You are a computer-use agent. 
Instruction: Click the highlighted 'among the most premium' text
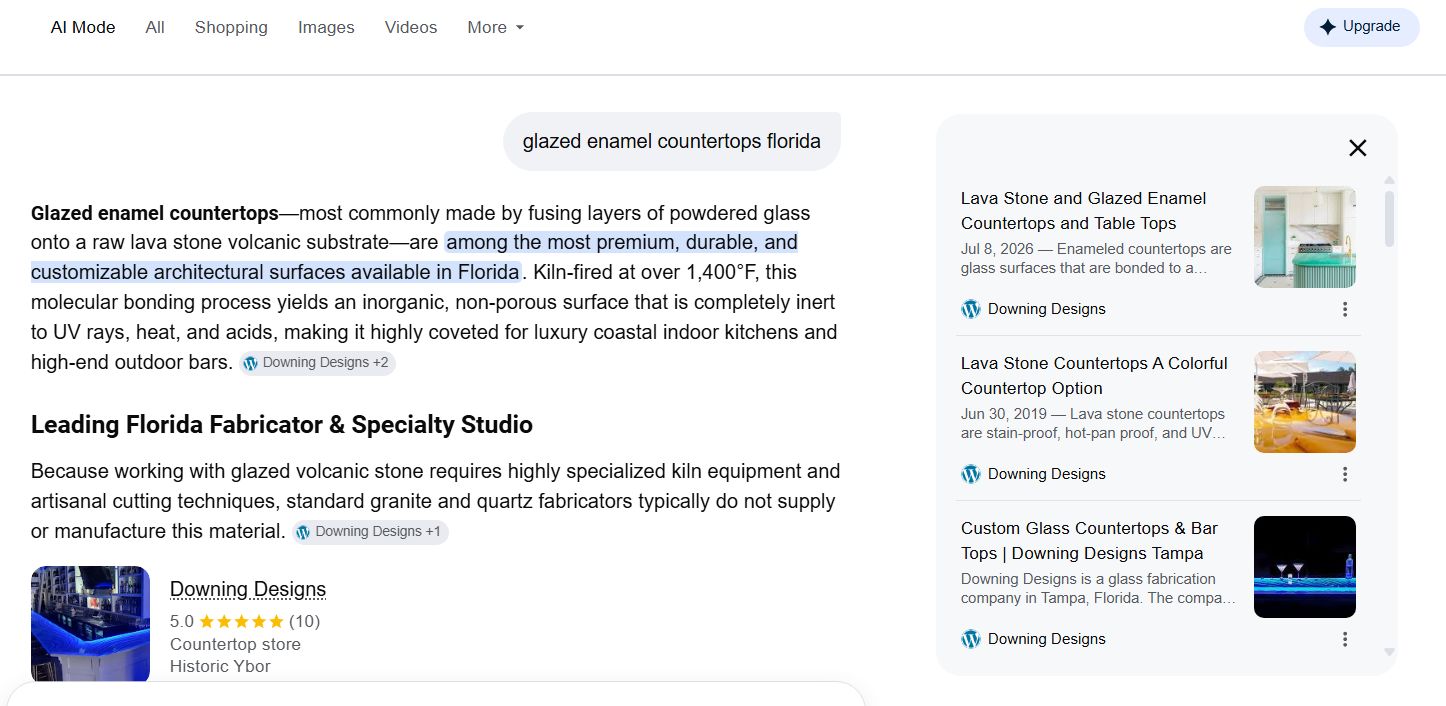(x=414, y=257)
